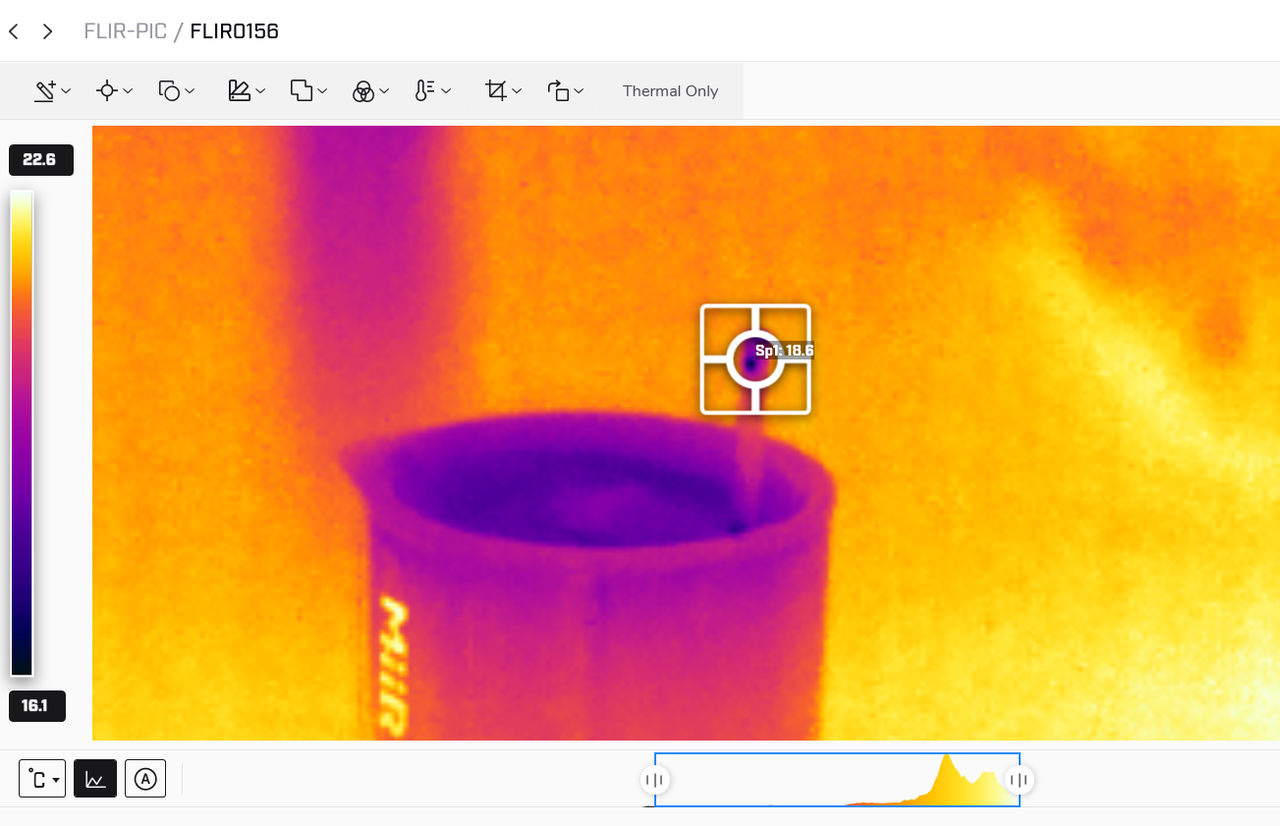Click the thermometer temperature scale icon
Screen dimensions: 1280x826
pyautogui.click(x=424, y=91)
